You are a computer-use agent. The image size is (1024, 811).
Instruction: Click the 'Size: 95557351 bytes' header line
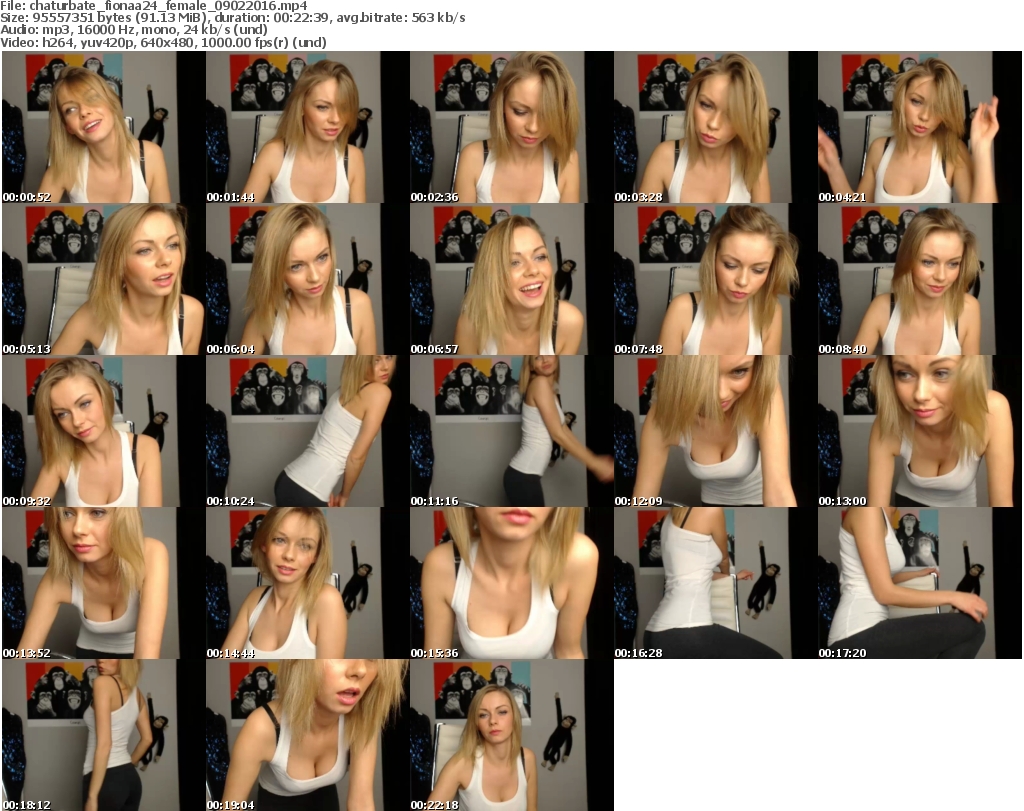click(x=232, y=18)
